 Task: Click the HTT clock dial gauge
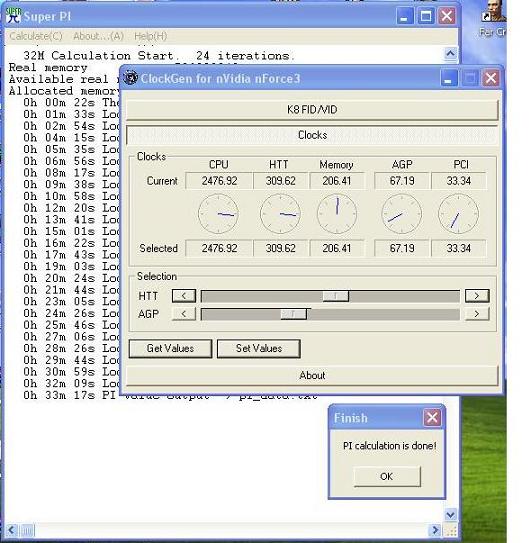[280, 214]
